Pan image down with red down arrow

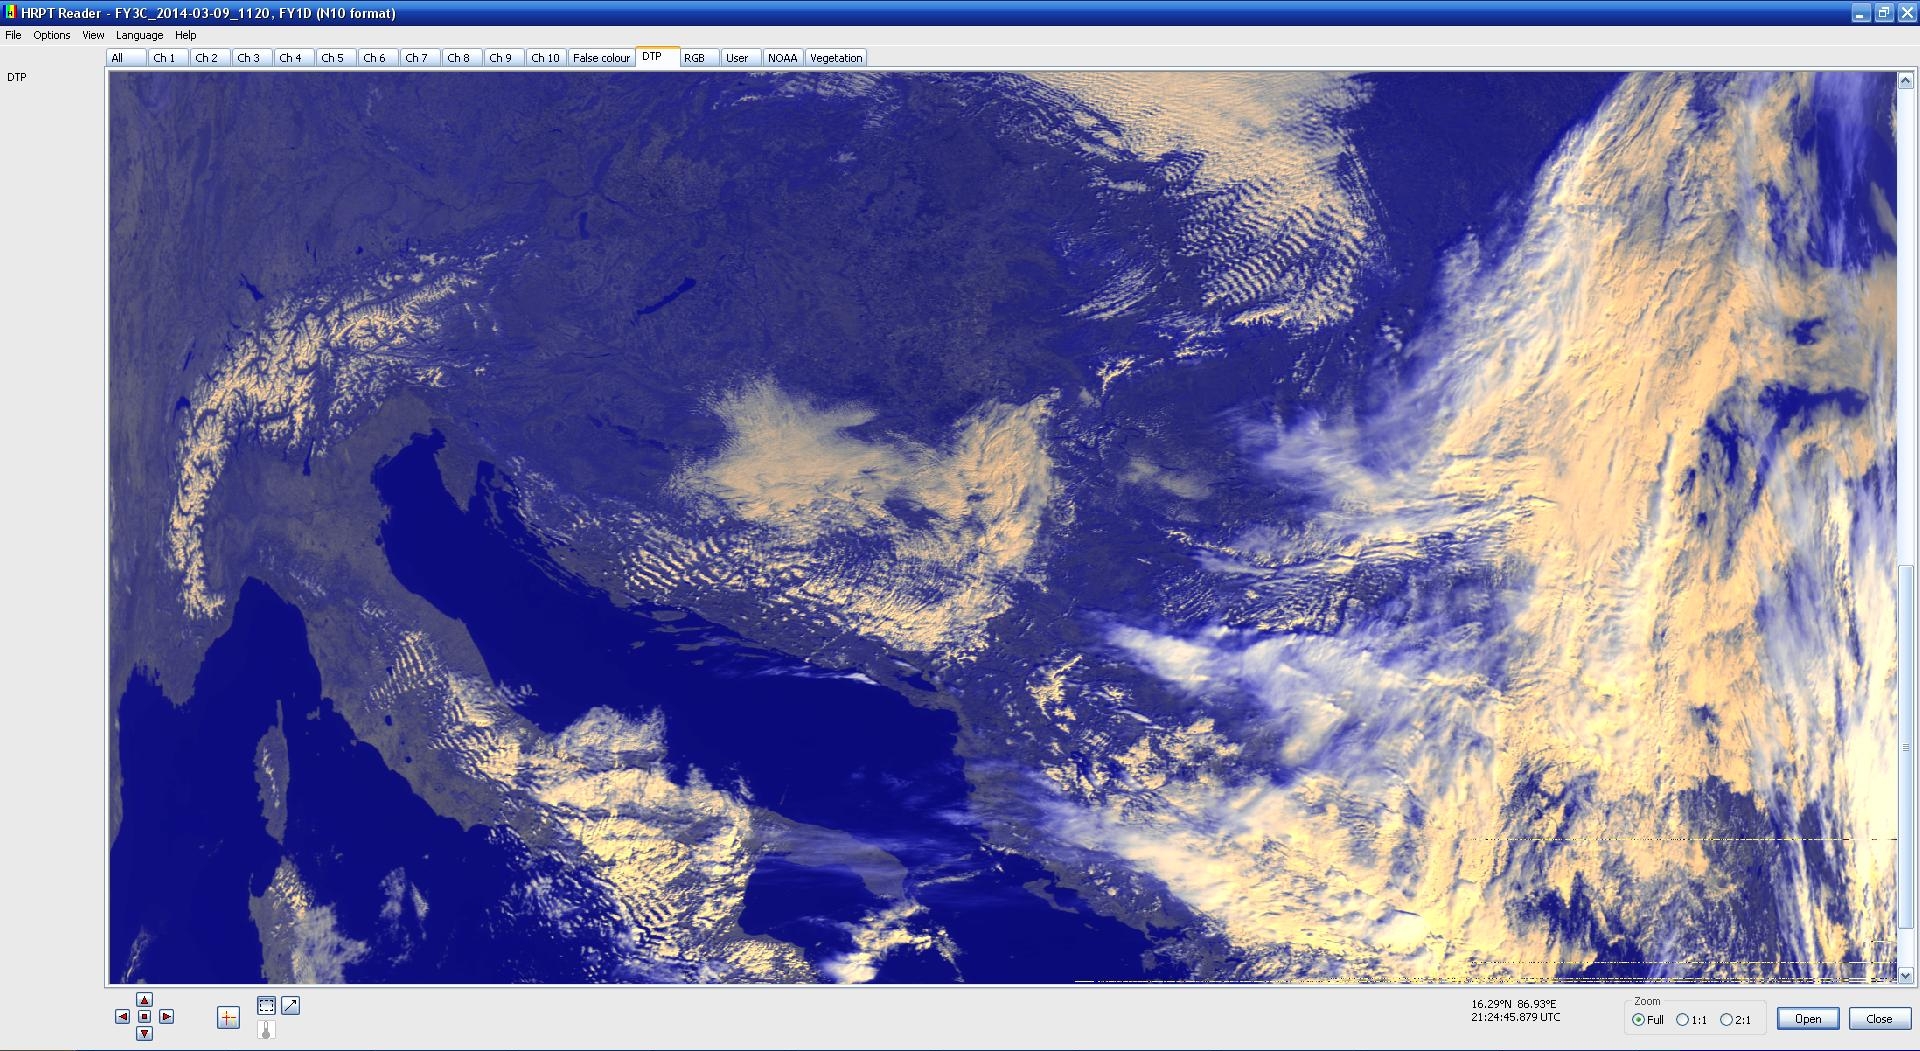144,1033
